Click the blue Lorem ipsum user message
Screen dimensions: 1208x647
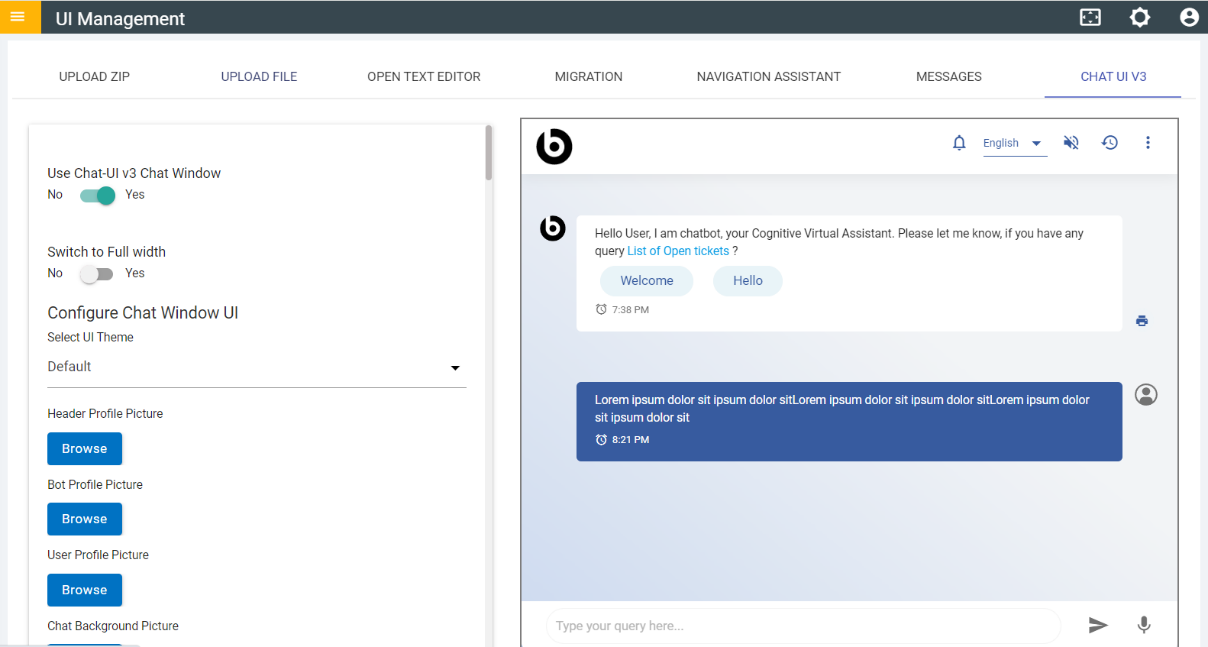(x=849, y=421)
